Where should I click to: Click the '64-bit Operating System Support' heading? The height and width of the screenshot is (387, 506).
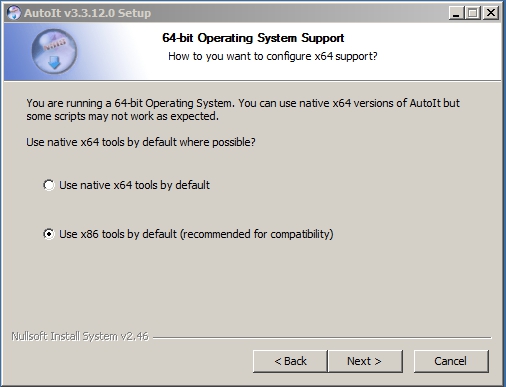pos(253,38)
